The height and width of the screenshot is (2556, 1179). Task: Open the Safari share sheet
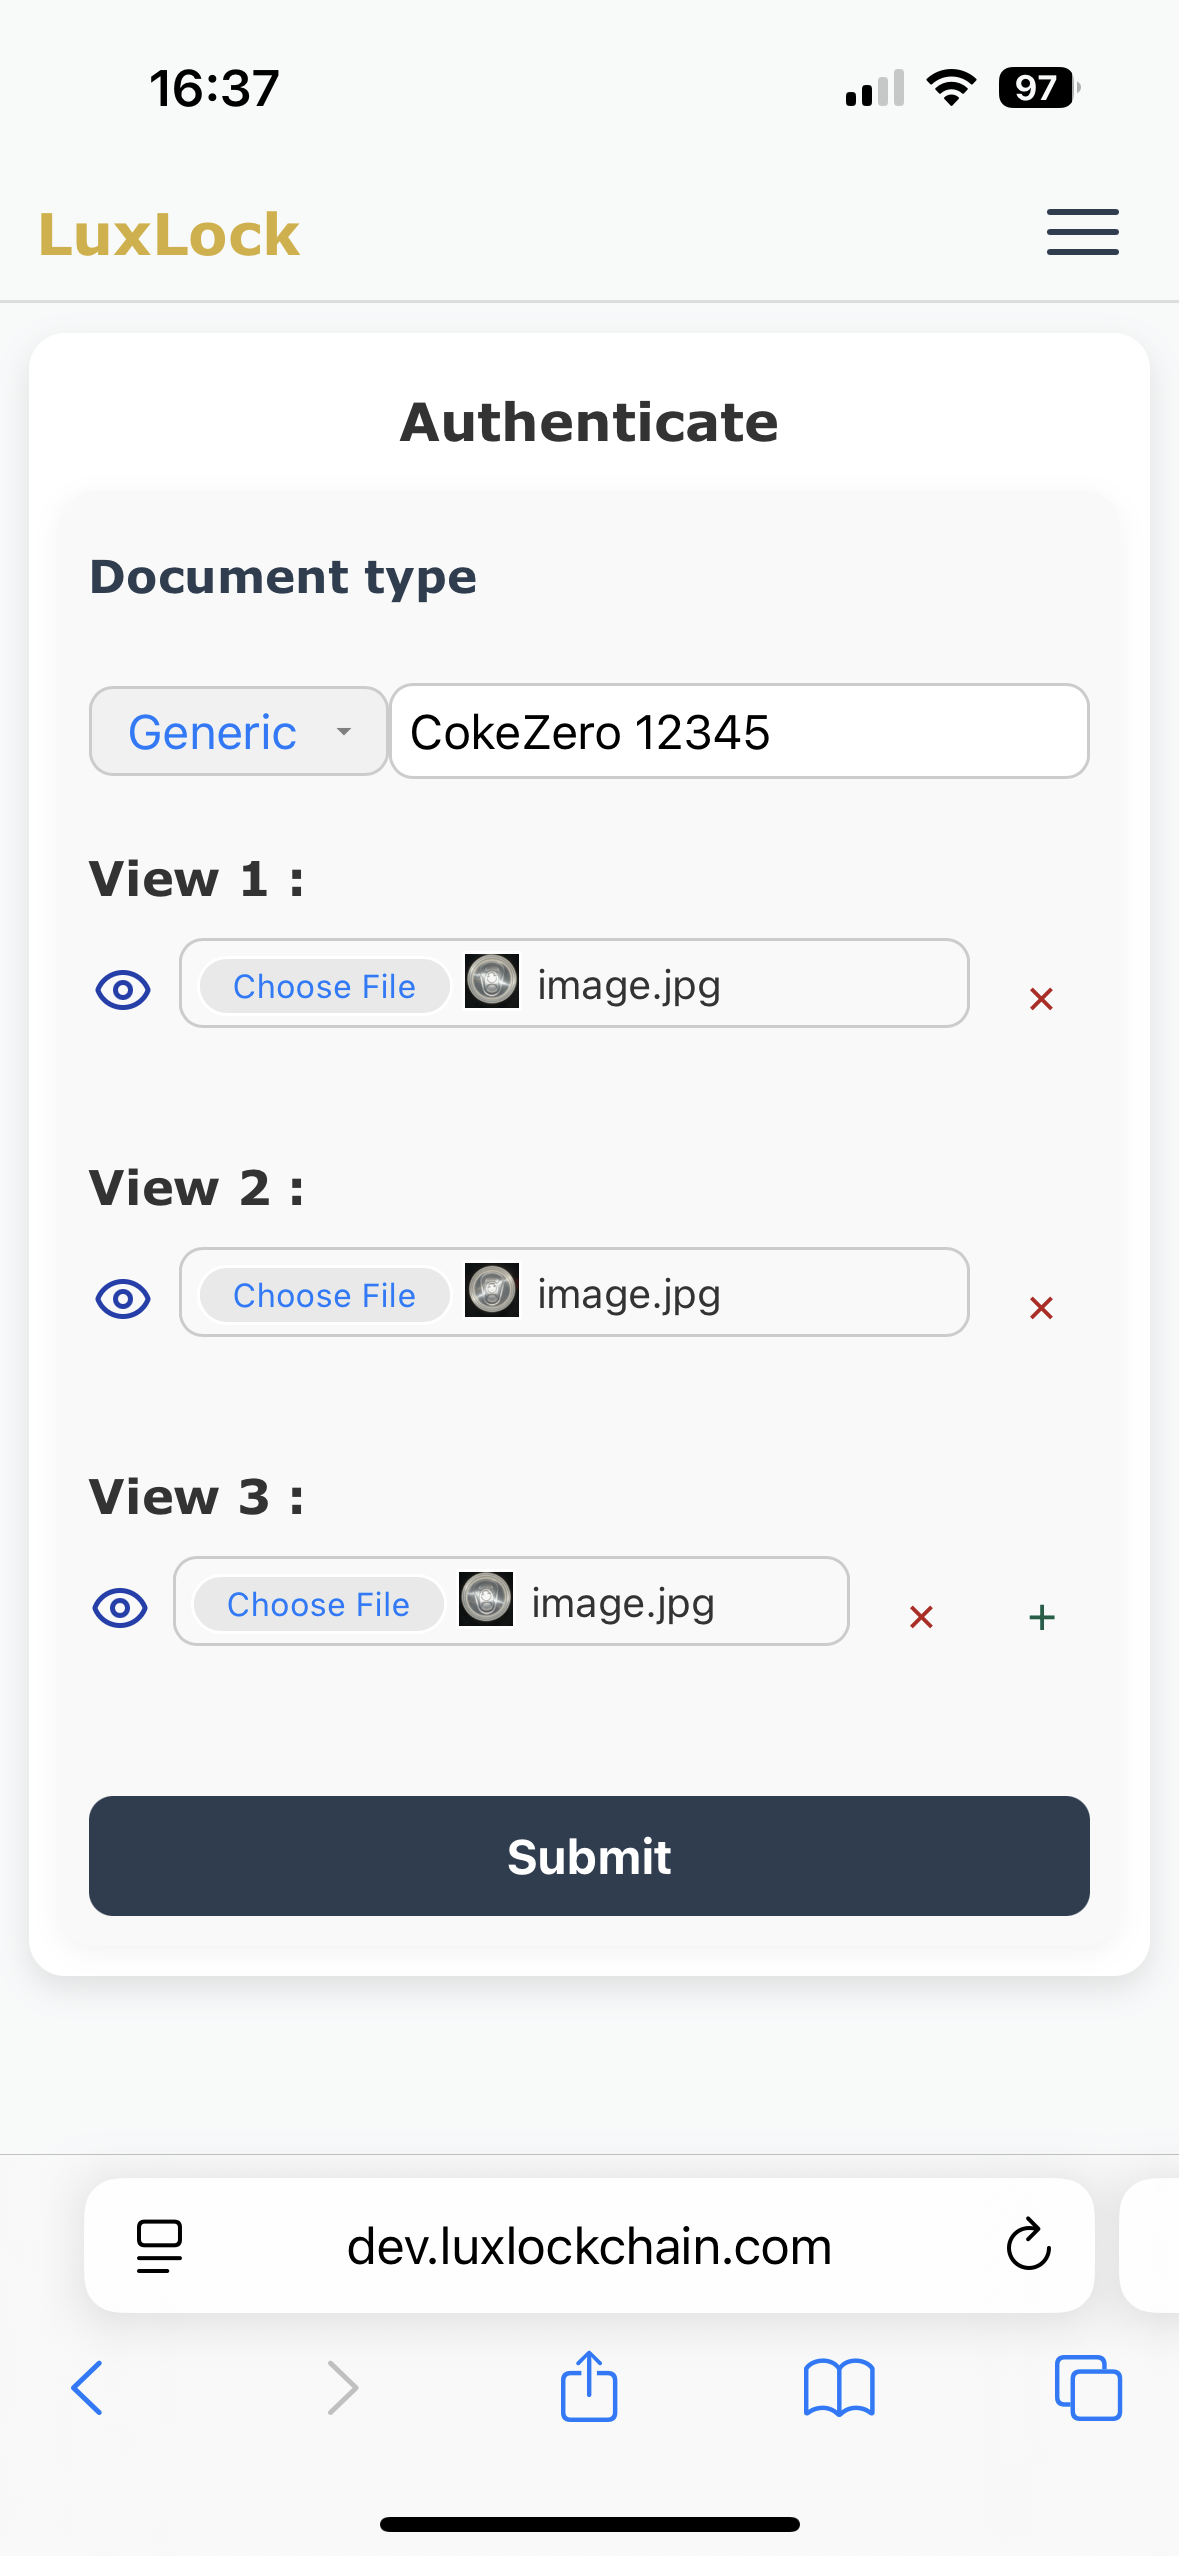pyautogui.click(x=589, y=2386)
